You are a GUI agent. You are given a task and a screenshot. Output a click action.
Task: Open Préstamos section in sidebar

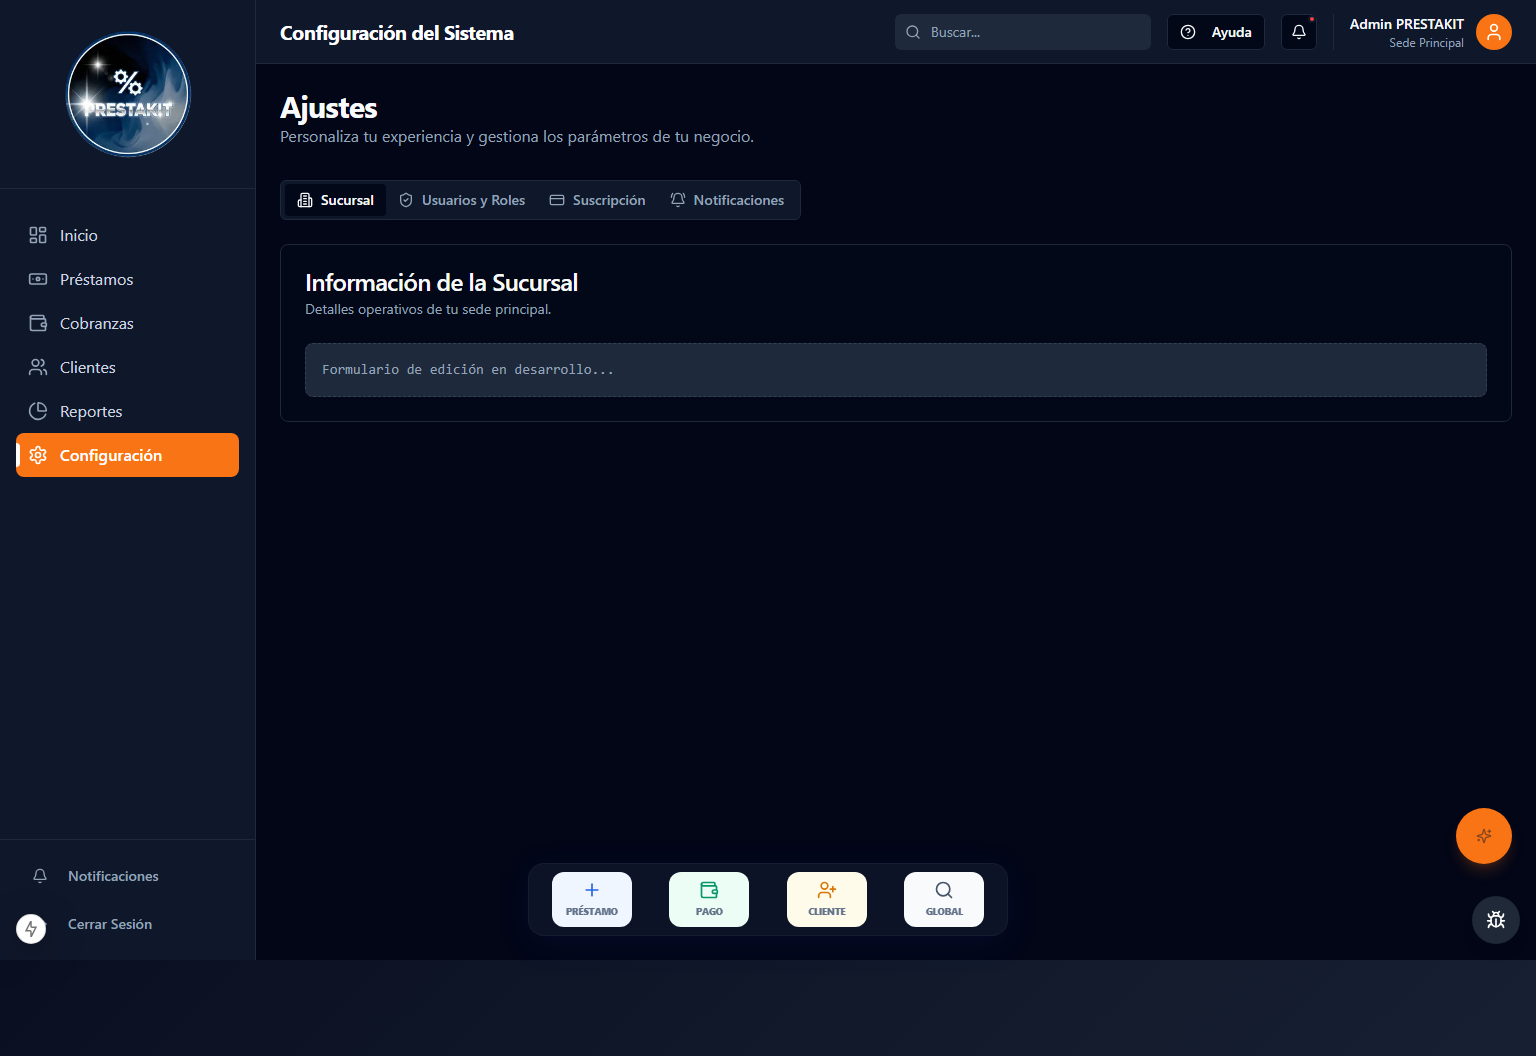(x=127, y=279)
